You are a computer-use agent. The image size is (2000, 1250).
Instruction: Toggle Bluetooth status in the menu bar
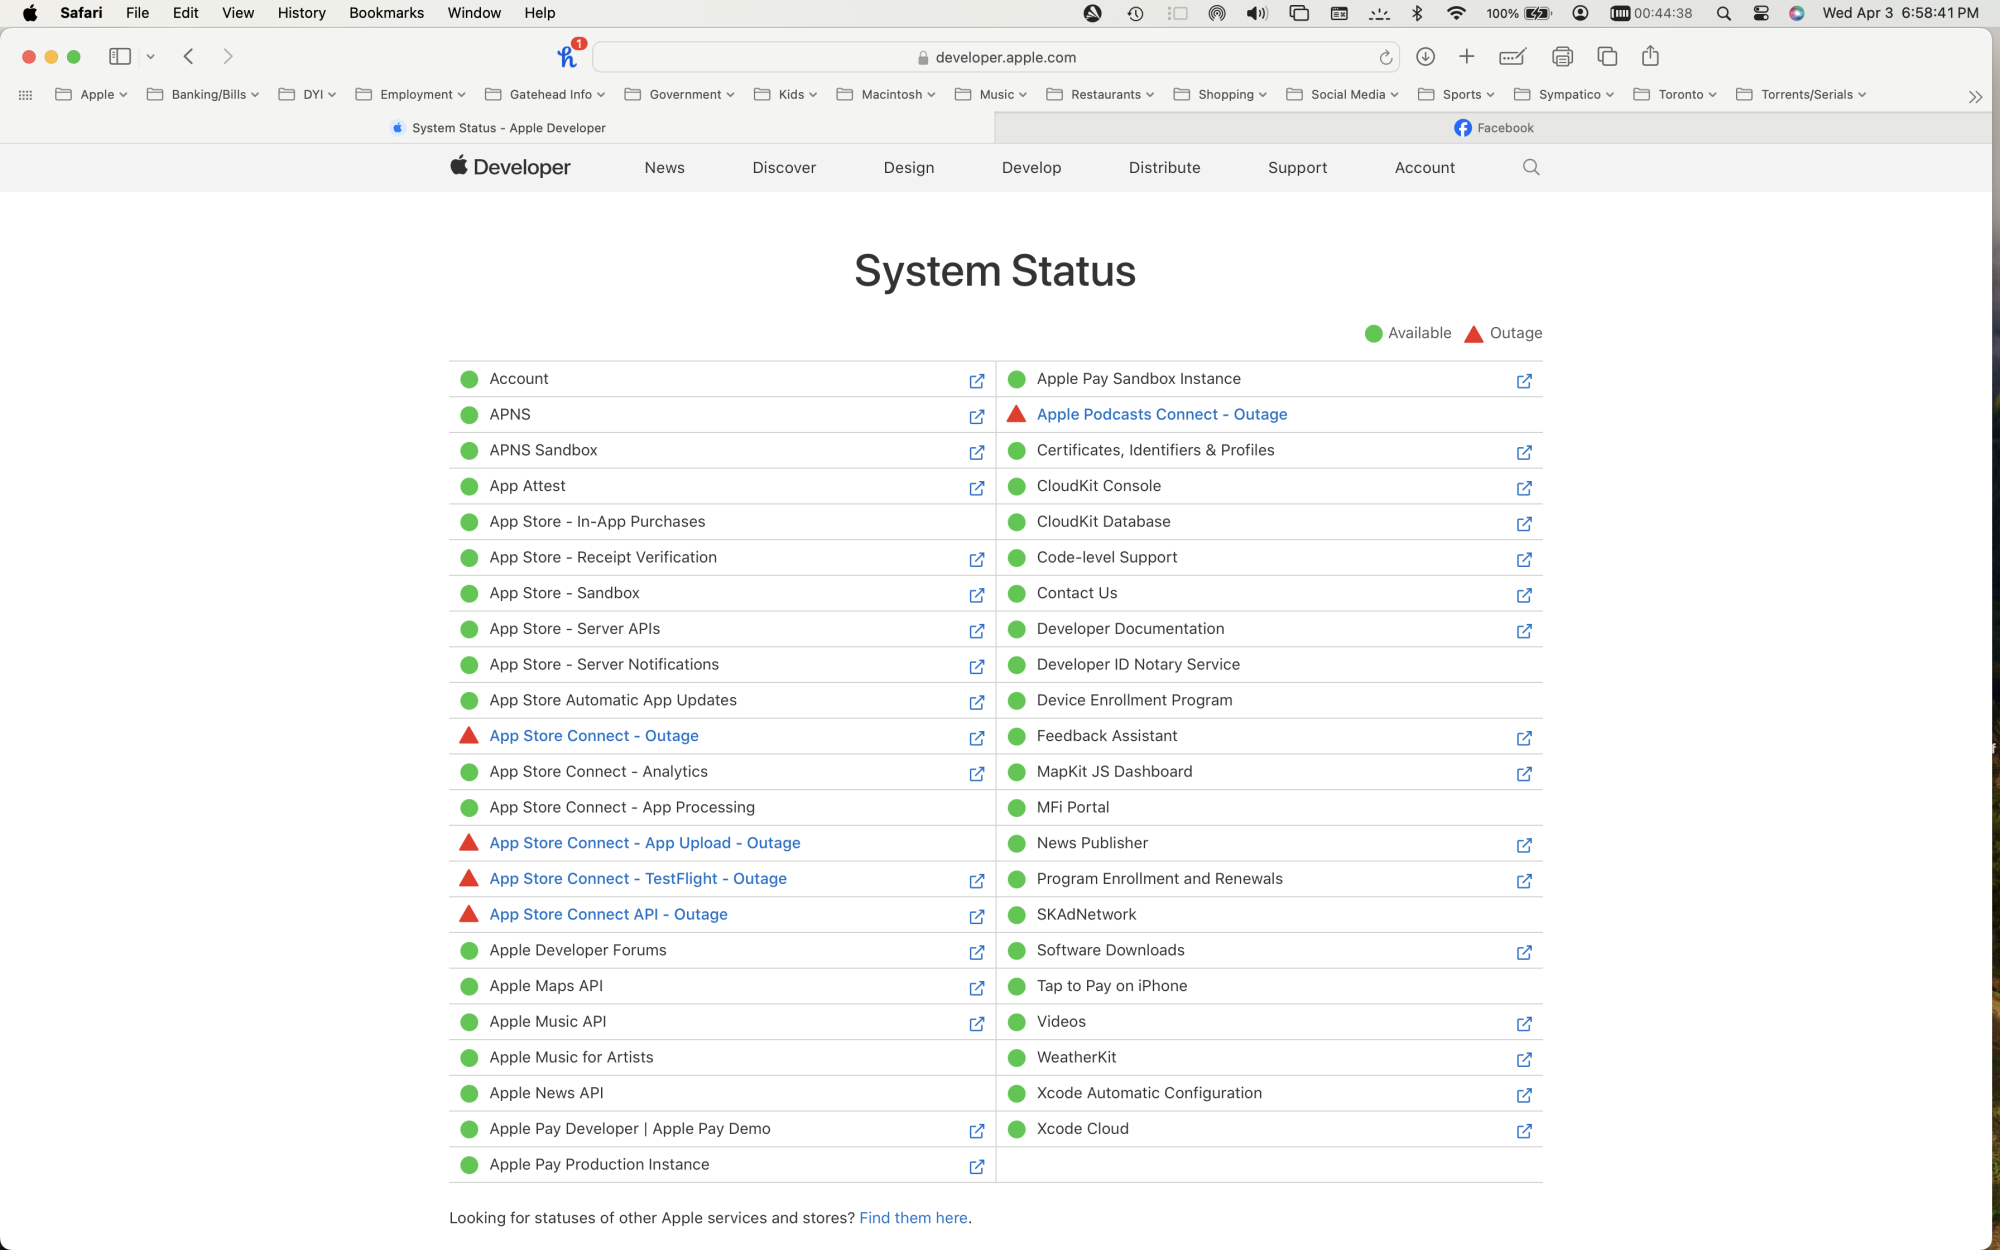pos(1417,13)
